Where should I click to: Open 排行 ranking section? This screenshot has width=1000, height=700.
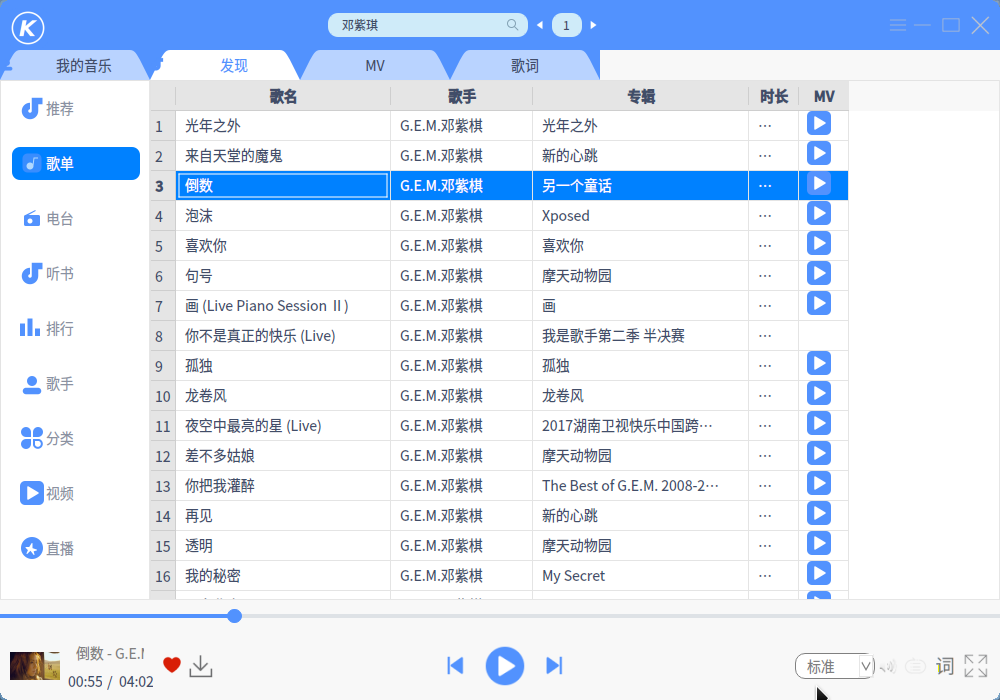(47, 328)
